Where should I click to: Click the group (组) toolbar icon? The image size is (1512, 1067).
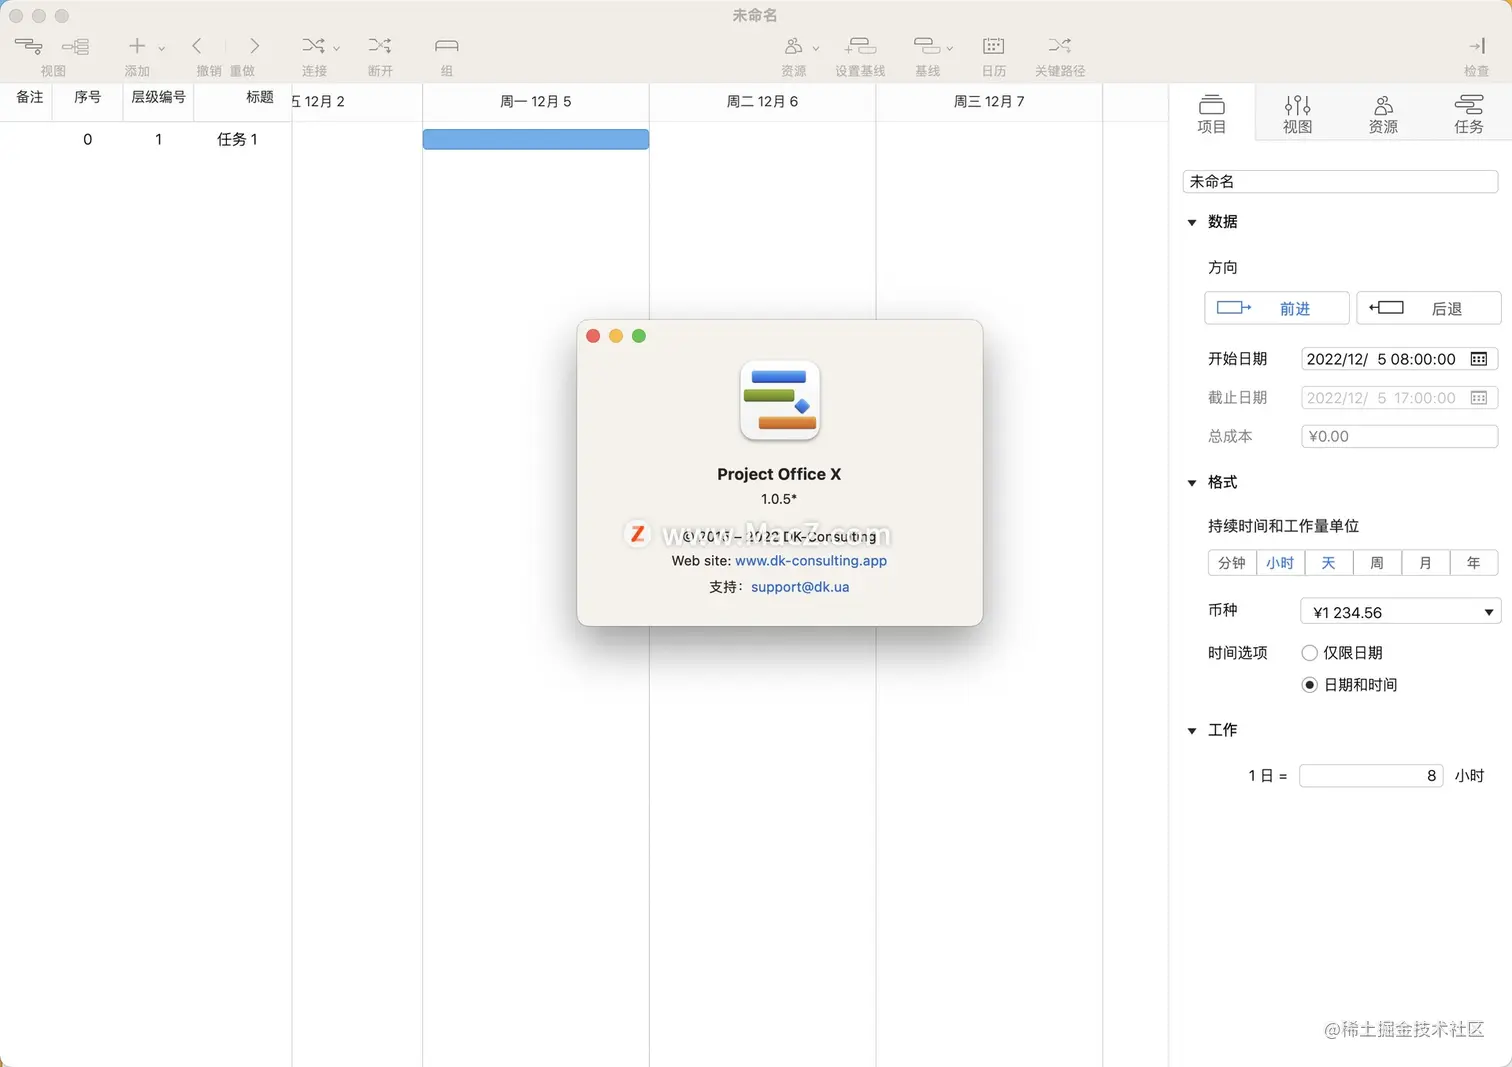pos(447,46)
